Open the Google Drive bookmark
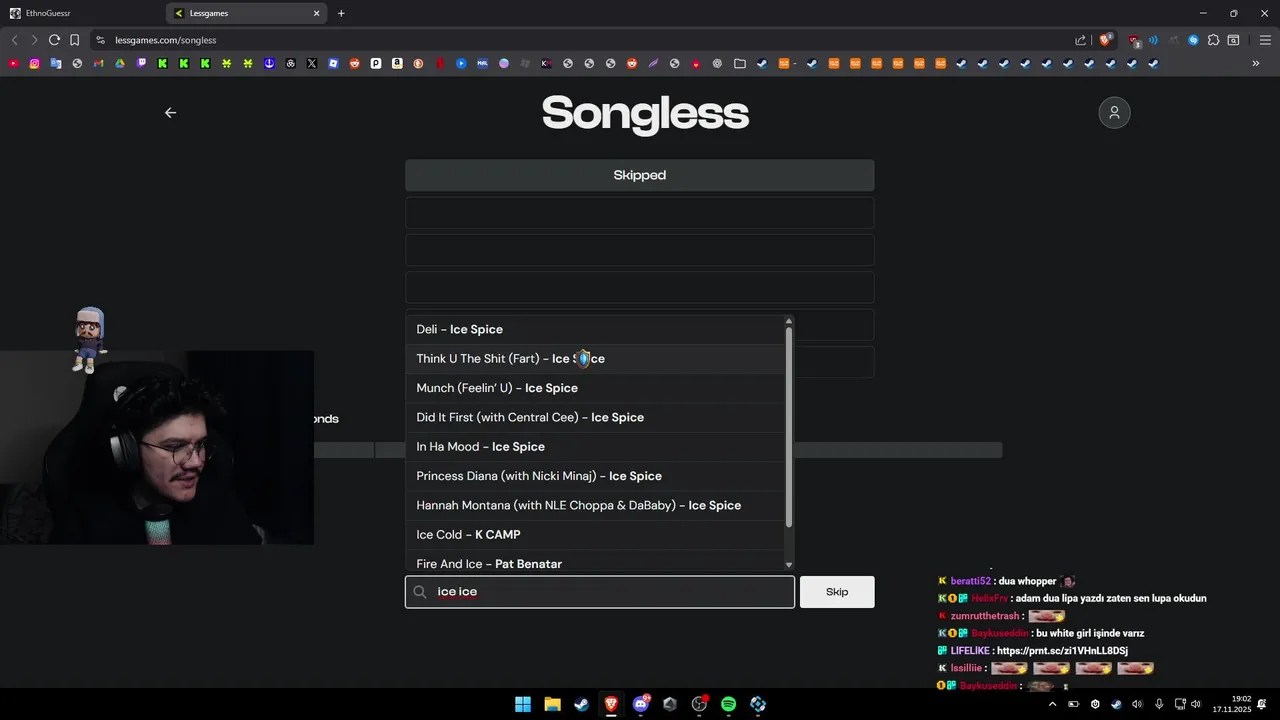 [120, 63]
